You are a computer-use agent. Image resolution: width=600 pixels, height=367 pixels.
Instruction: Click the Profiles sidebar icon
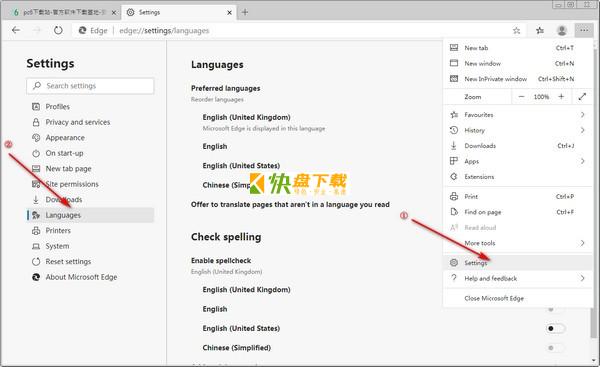(x=36, y=106)
